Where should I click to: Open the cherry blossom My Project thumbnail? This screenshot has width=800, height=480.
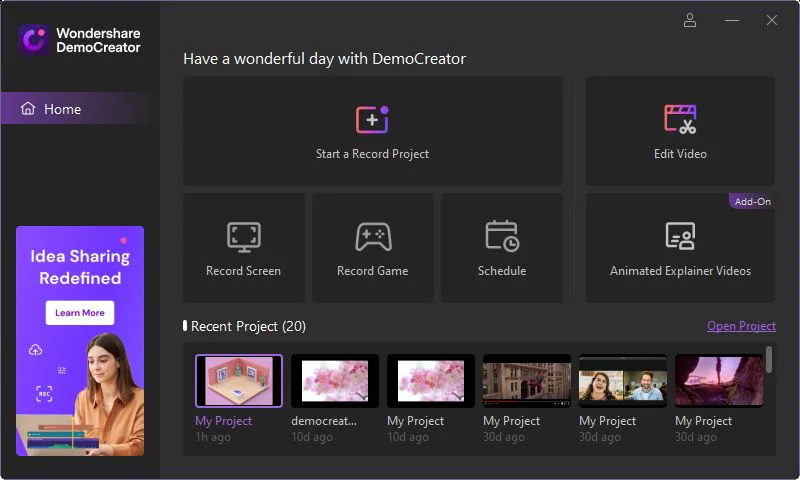click(431, 381)
